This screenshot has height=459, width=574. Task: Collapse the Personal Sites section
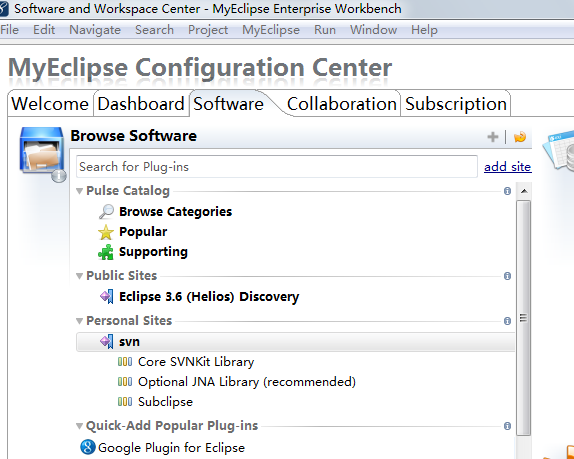tap(79, 321)
